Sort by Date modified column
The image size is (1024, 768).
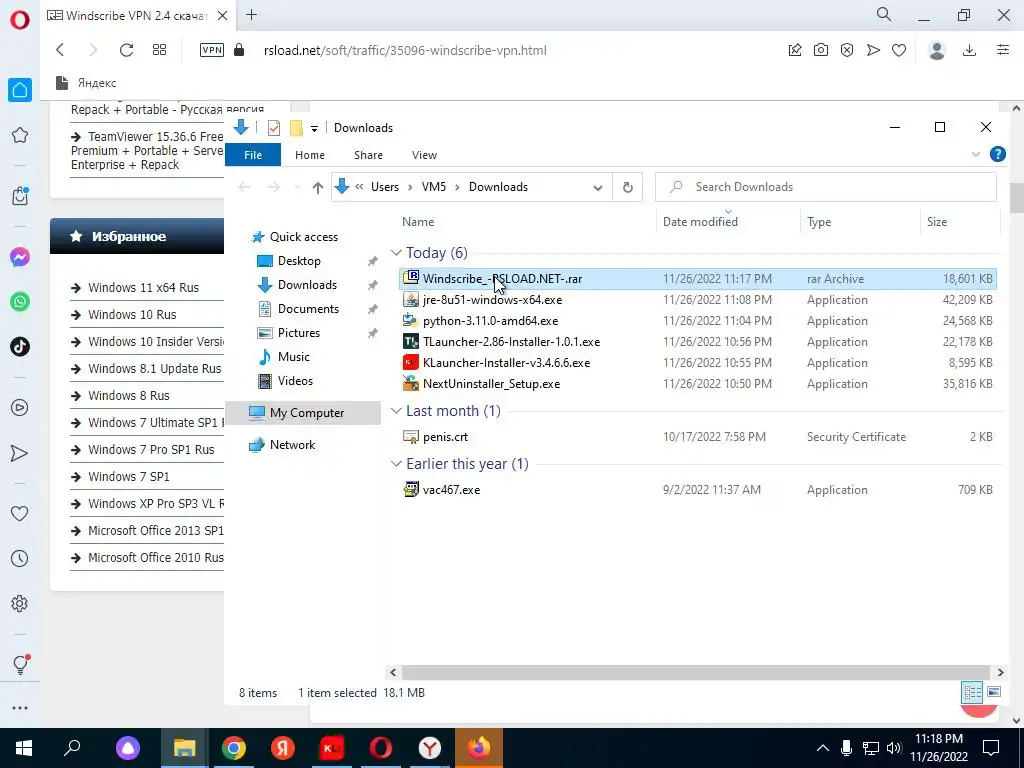pyautogui.click(x=700, y=222)
